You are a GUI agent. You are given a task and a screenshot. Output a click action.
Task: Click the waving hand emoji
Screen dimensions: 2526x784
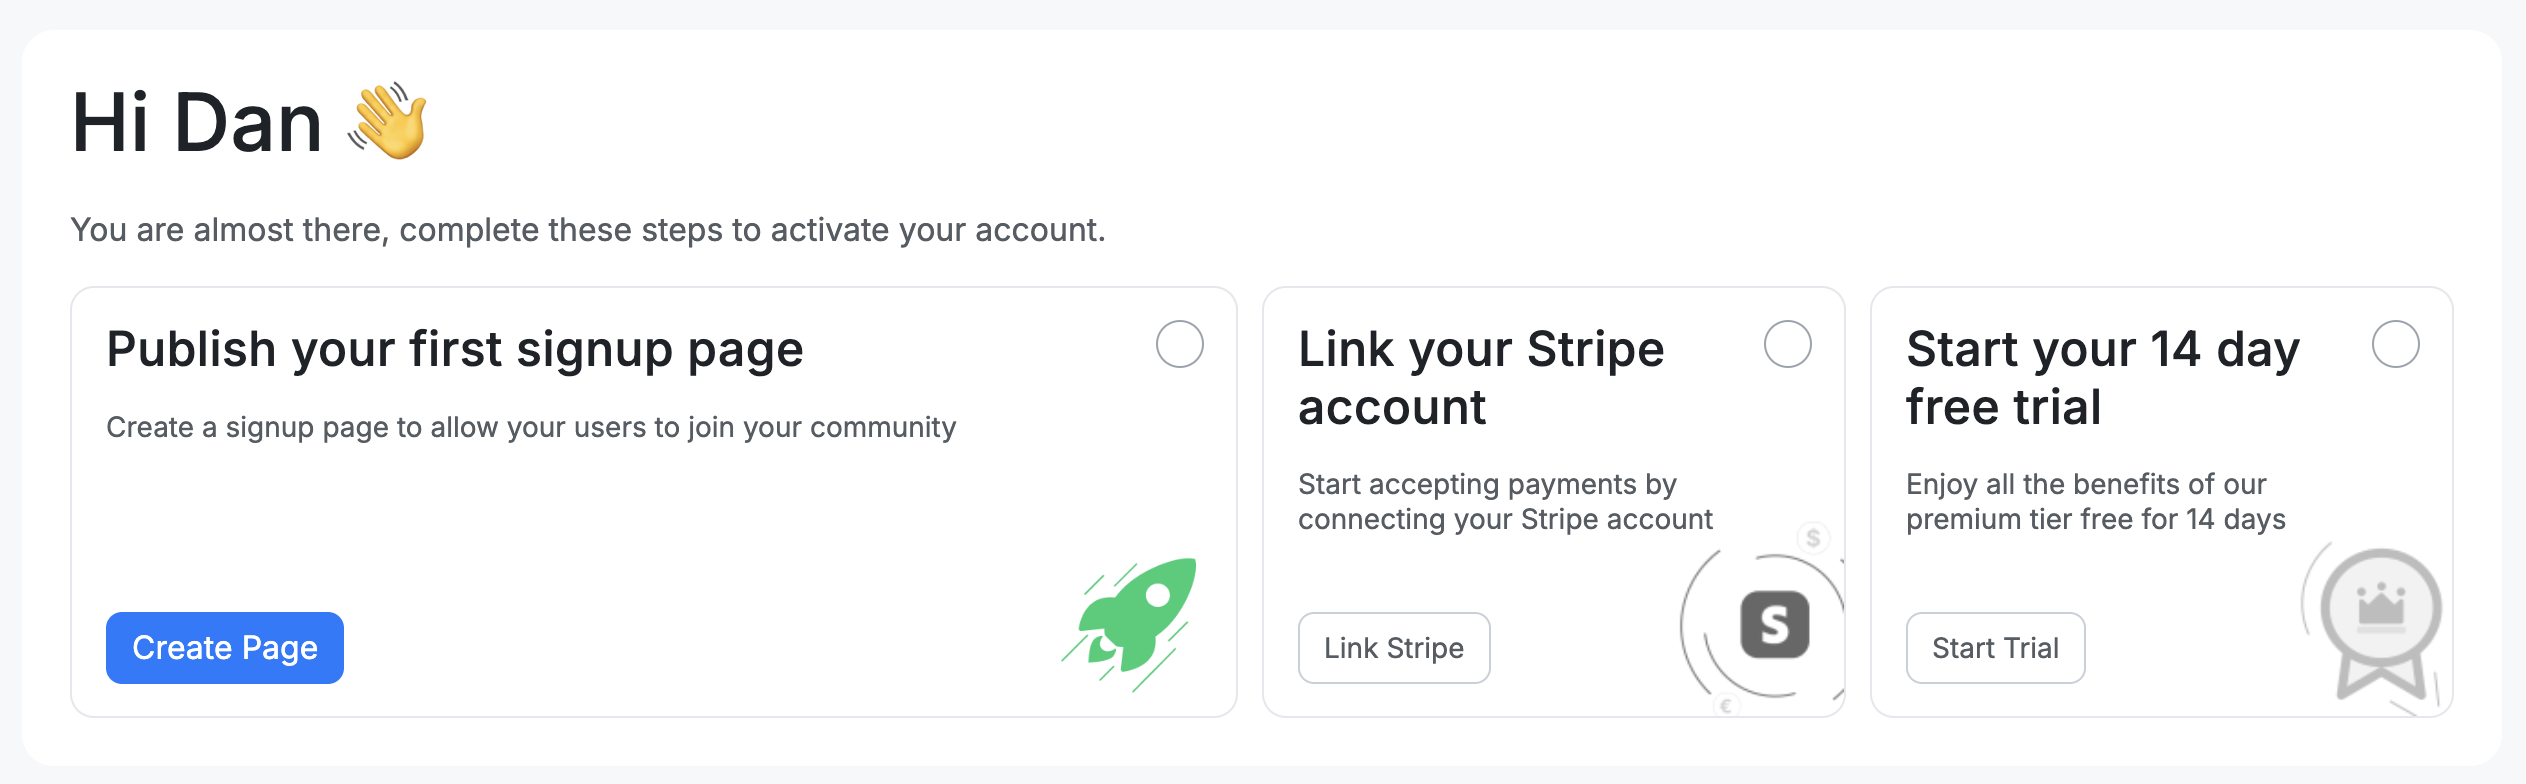[x=388, y=121]
